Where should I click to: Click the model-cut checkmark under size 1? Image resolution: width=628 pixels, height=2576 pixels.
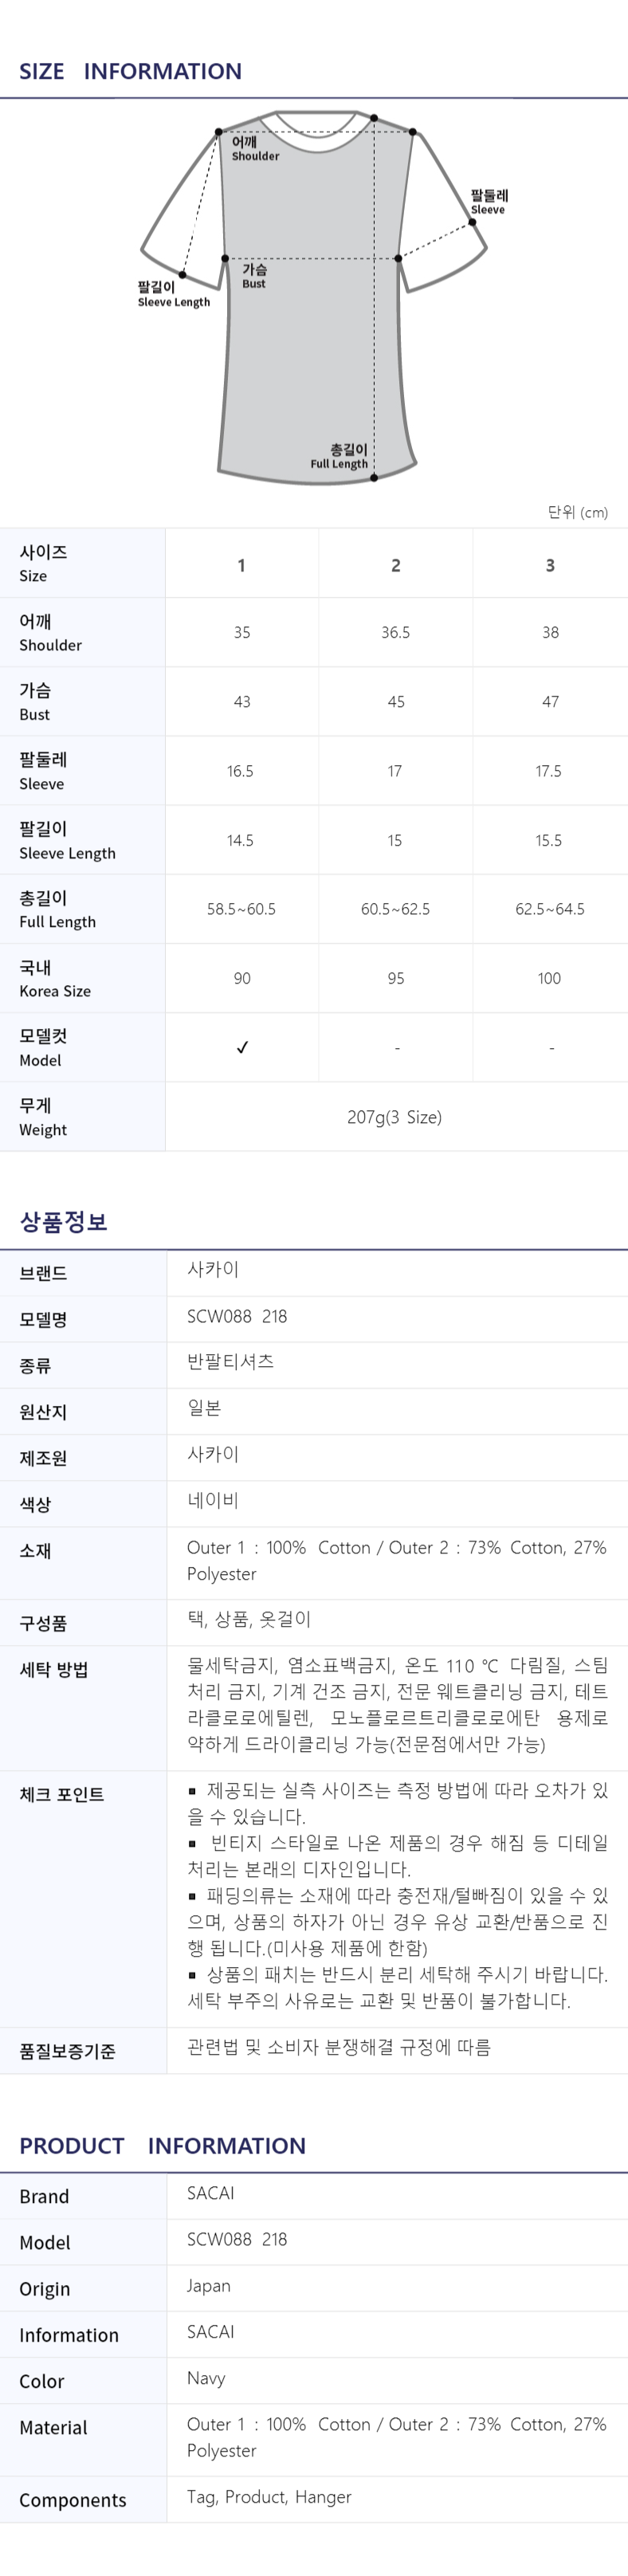242,1047
